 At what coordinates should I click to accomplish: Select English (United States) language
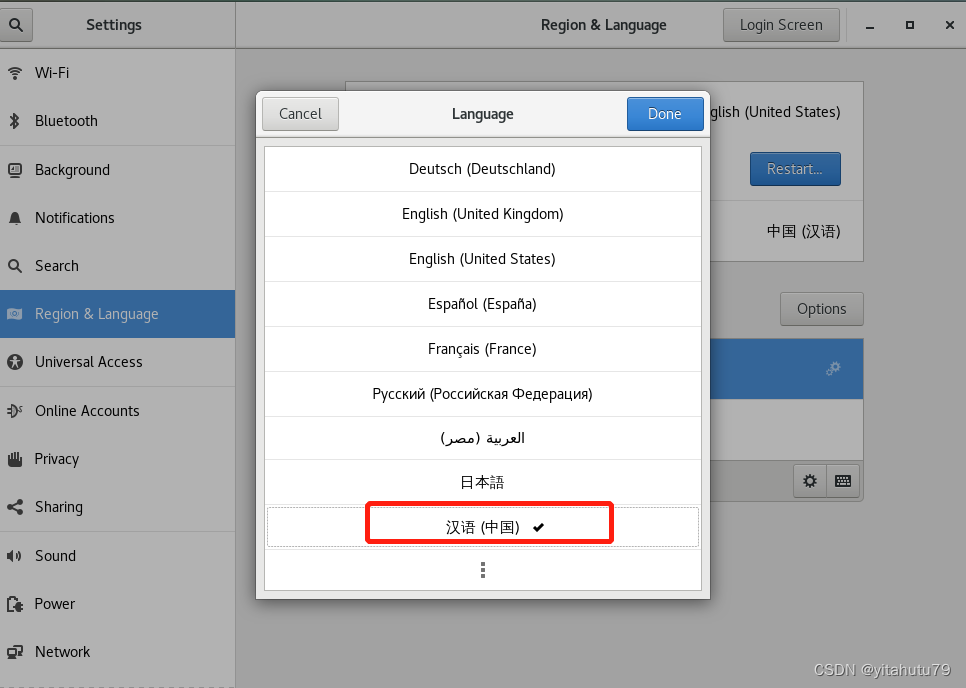point(482,259)
